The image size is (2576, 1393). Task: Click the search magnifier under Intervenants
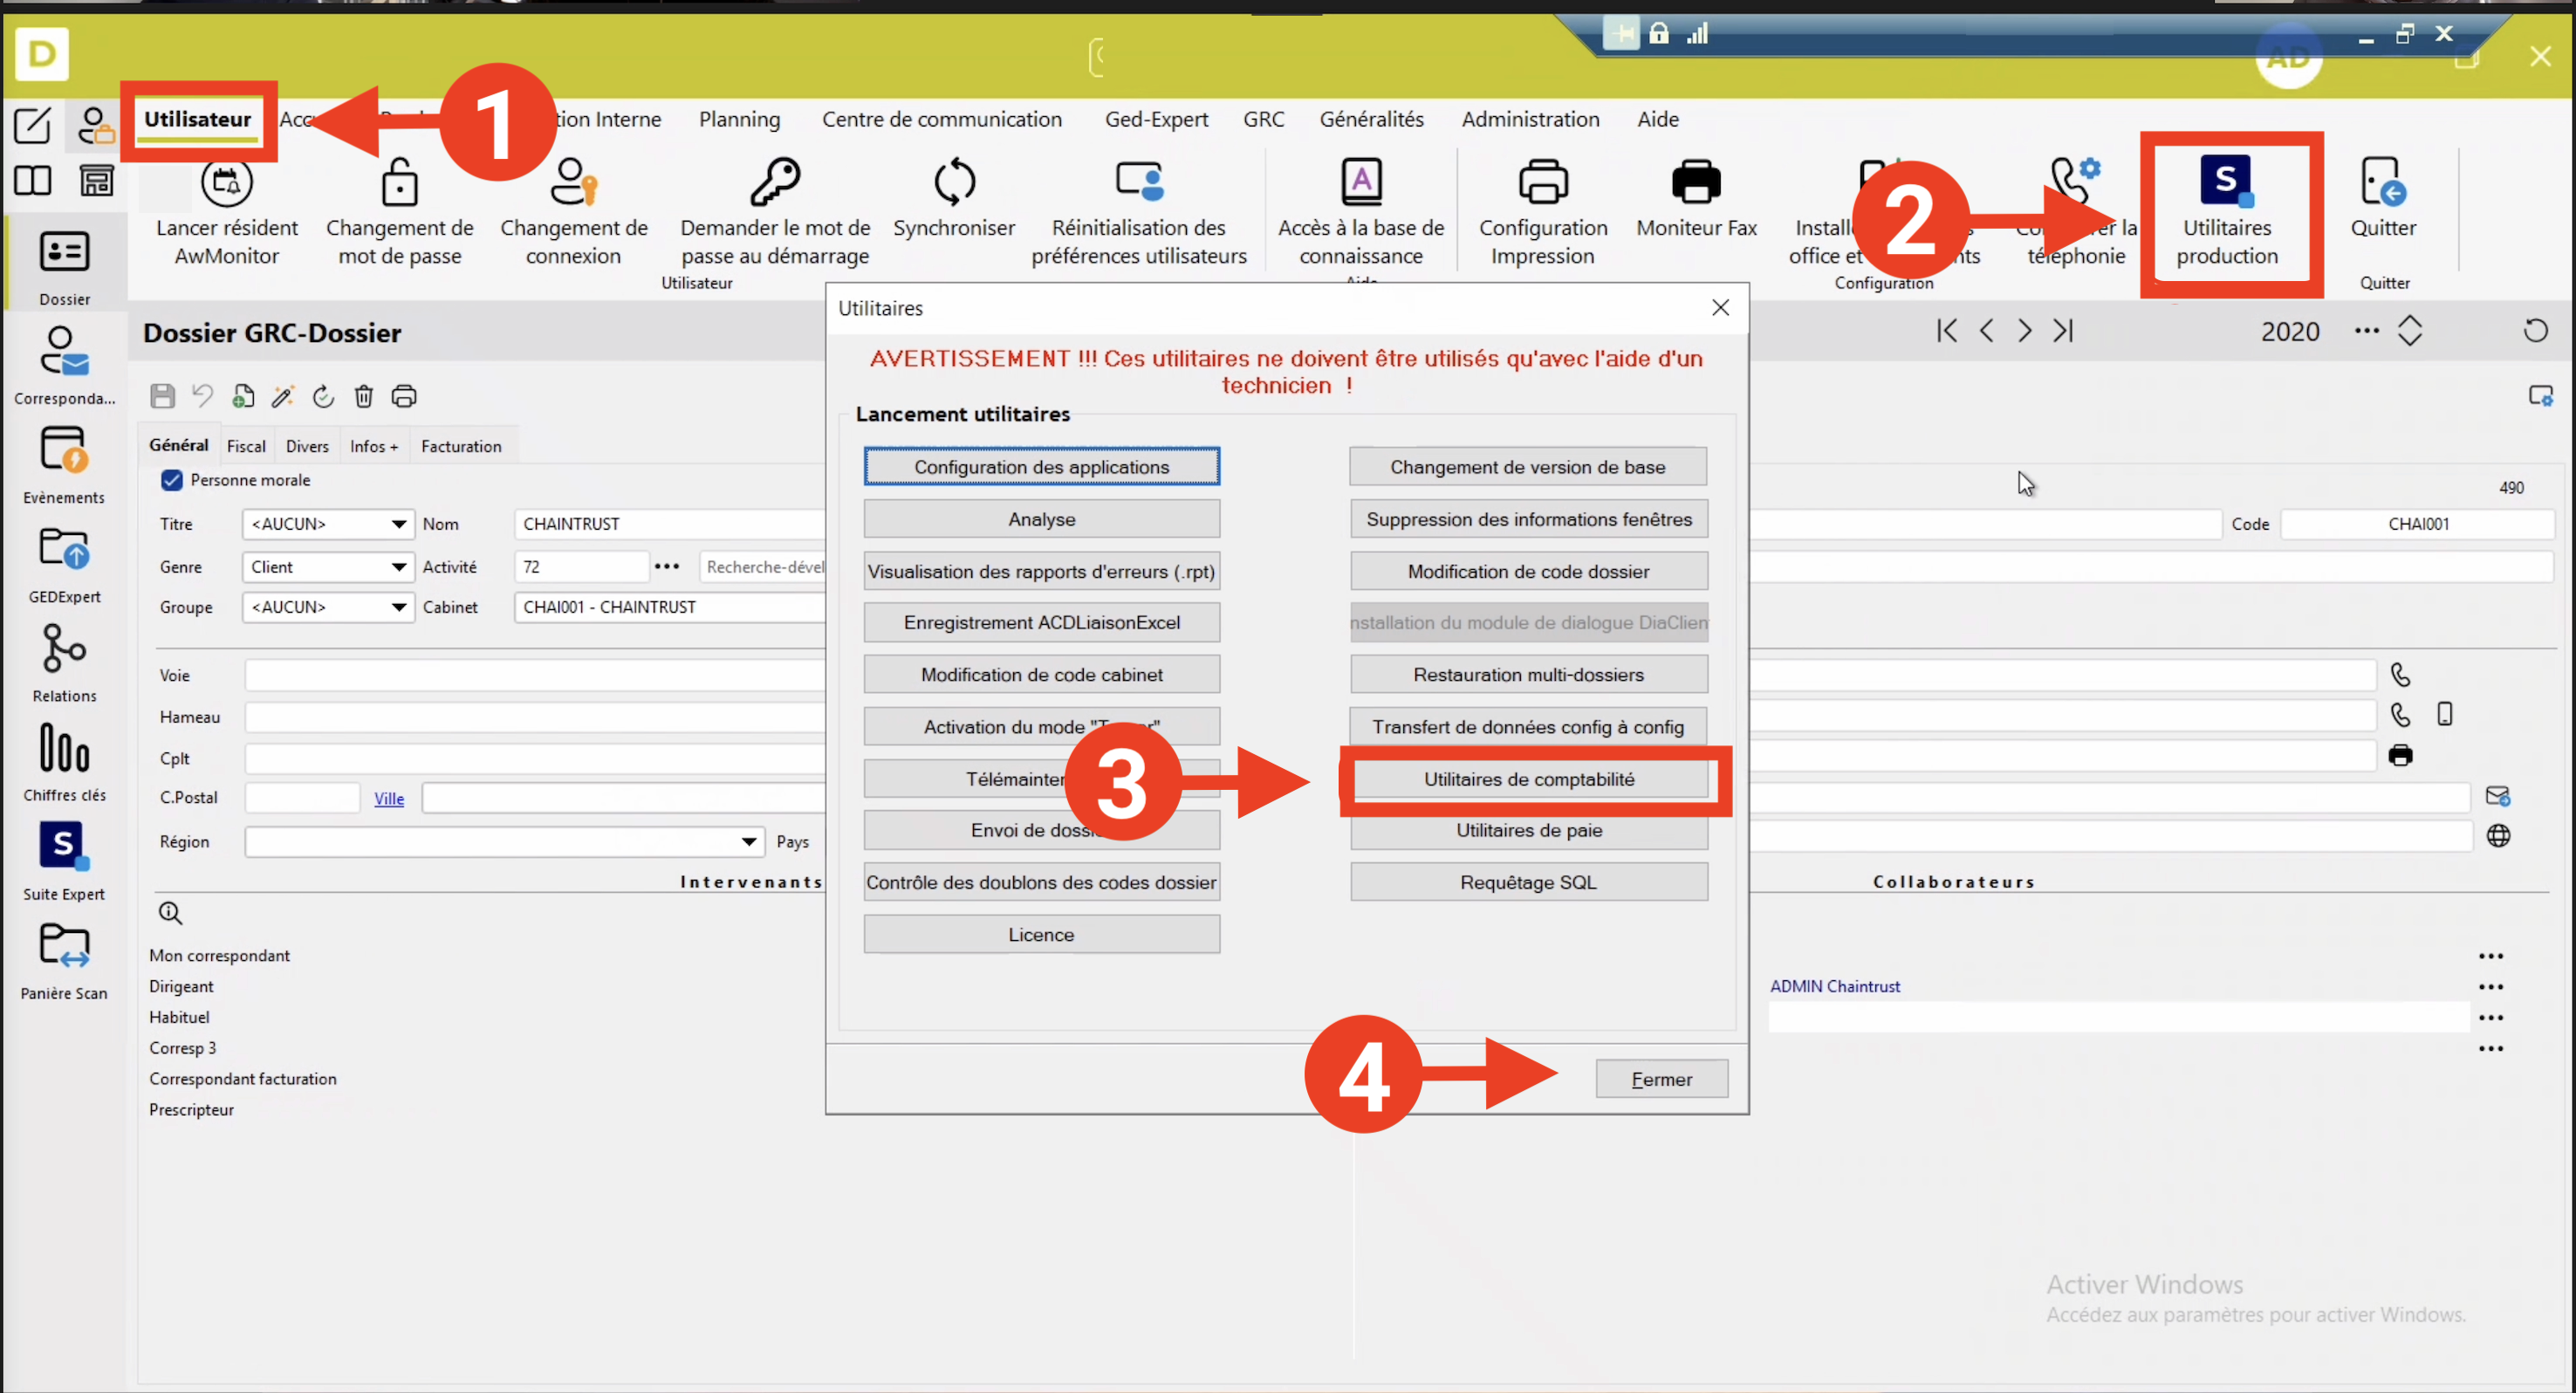click(x=170, y=912)
